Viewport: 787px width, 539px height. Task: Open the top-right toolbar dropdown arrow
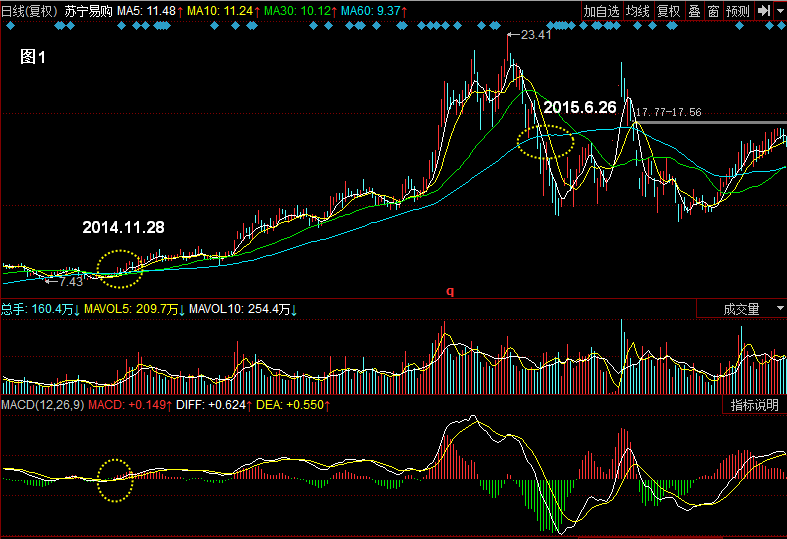[x=779, y=10]
